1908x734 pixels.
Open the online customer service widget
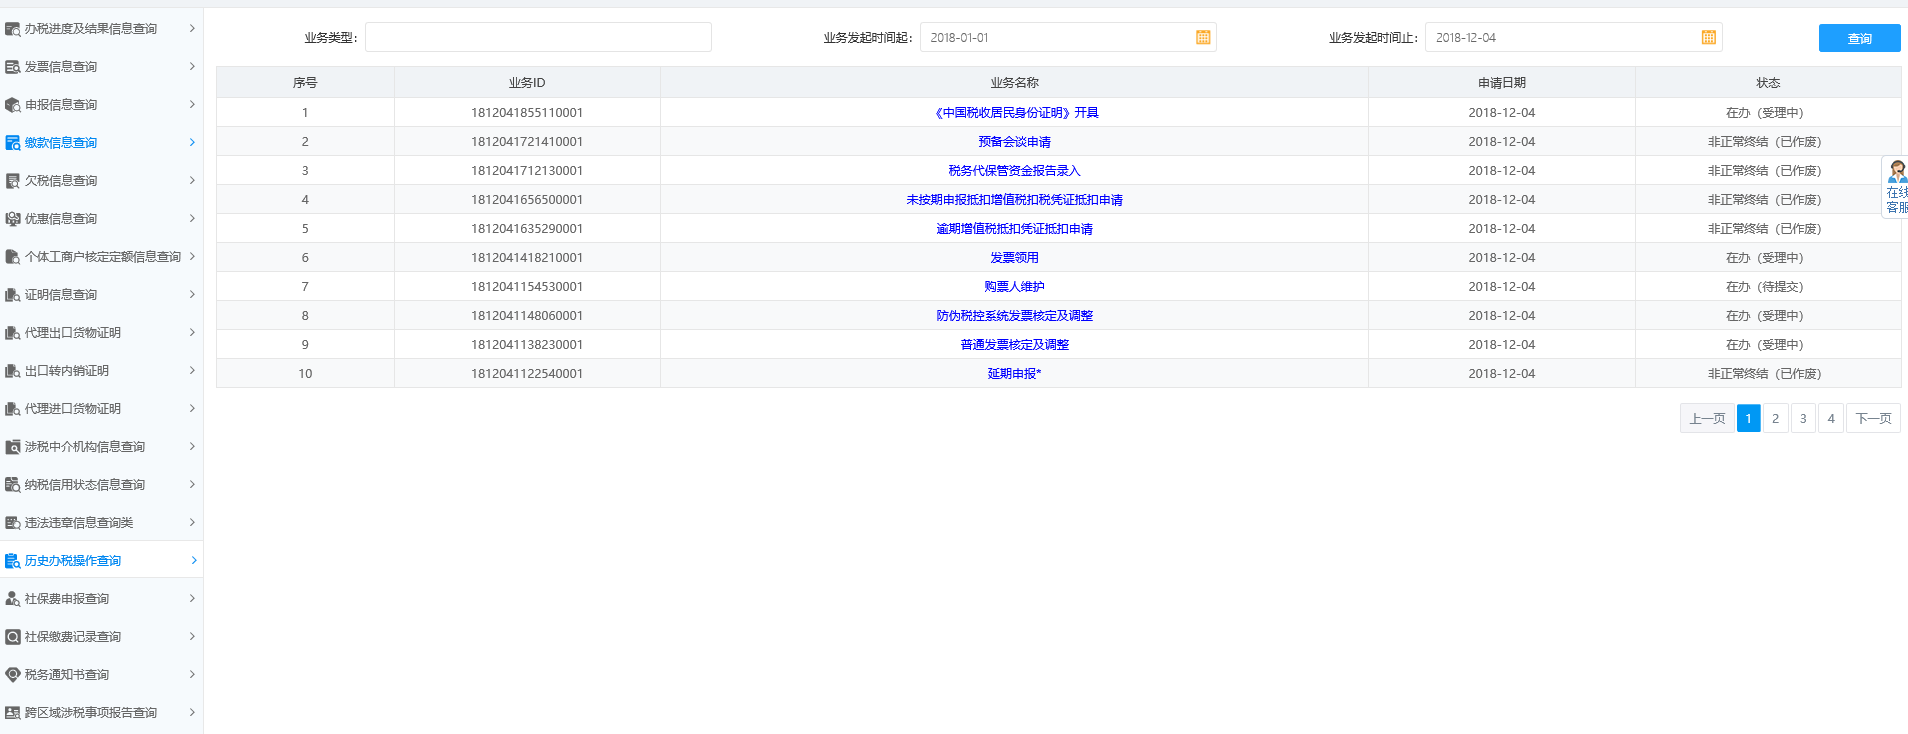pos(1896,187)
